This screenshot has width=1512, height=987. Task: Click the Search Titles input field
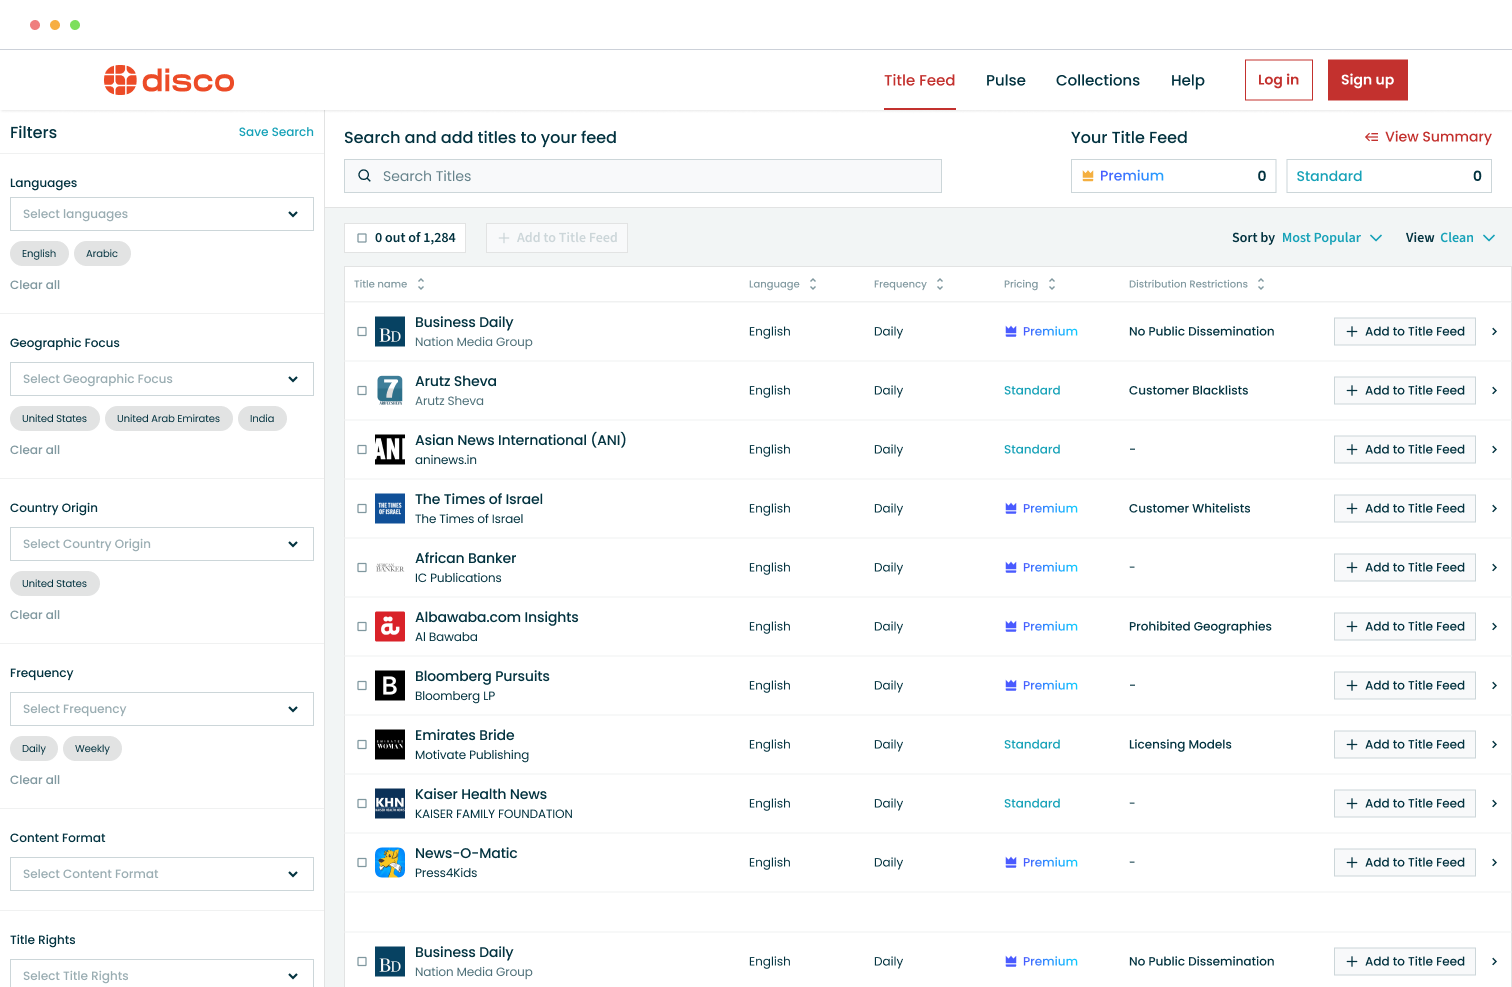click(x=643, y=176)
